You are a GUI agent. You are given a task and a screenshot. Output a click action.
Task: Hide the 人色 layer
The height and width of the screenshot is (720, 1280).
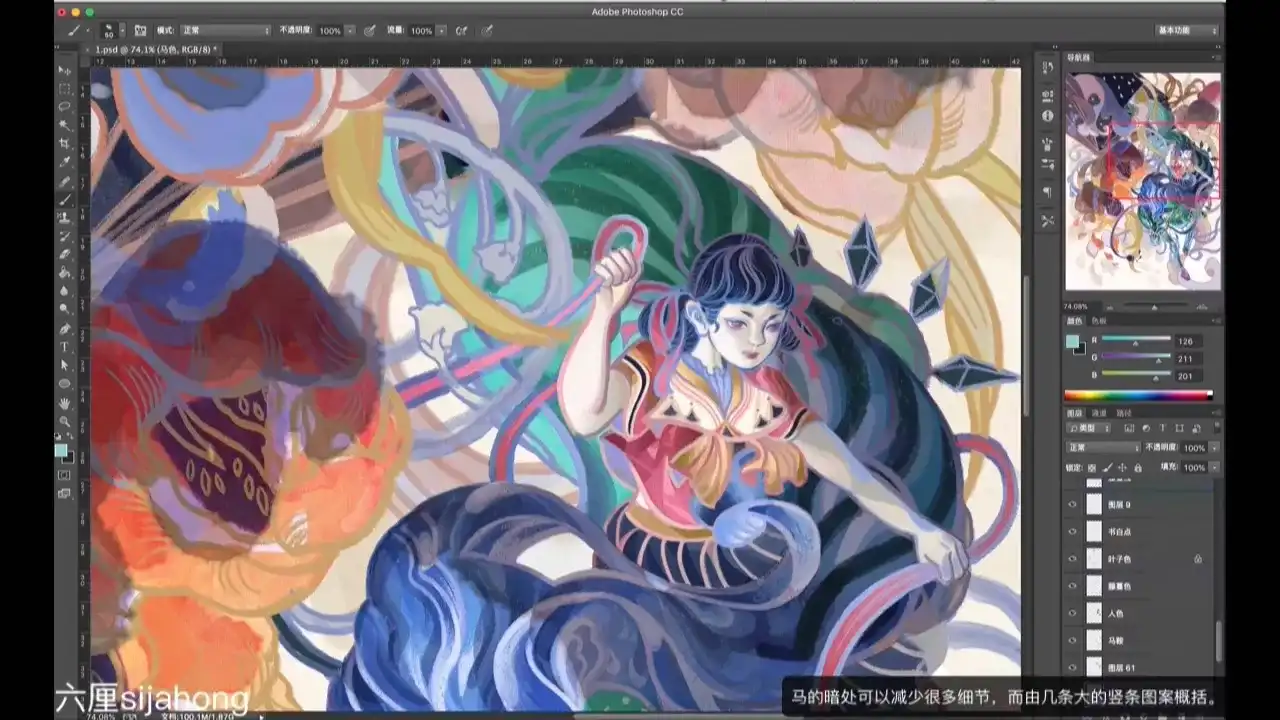pyautogui.click(x=1072, y=613)
